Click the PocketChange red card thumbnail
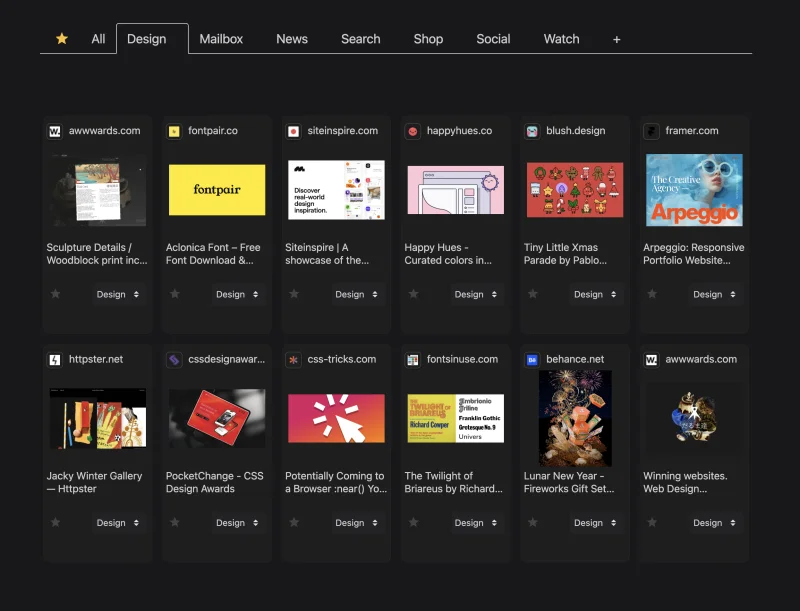This screenshot has height=611, width=800. [x=217, y=418]
